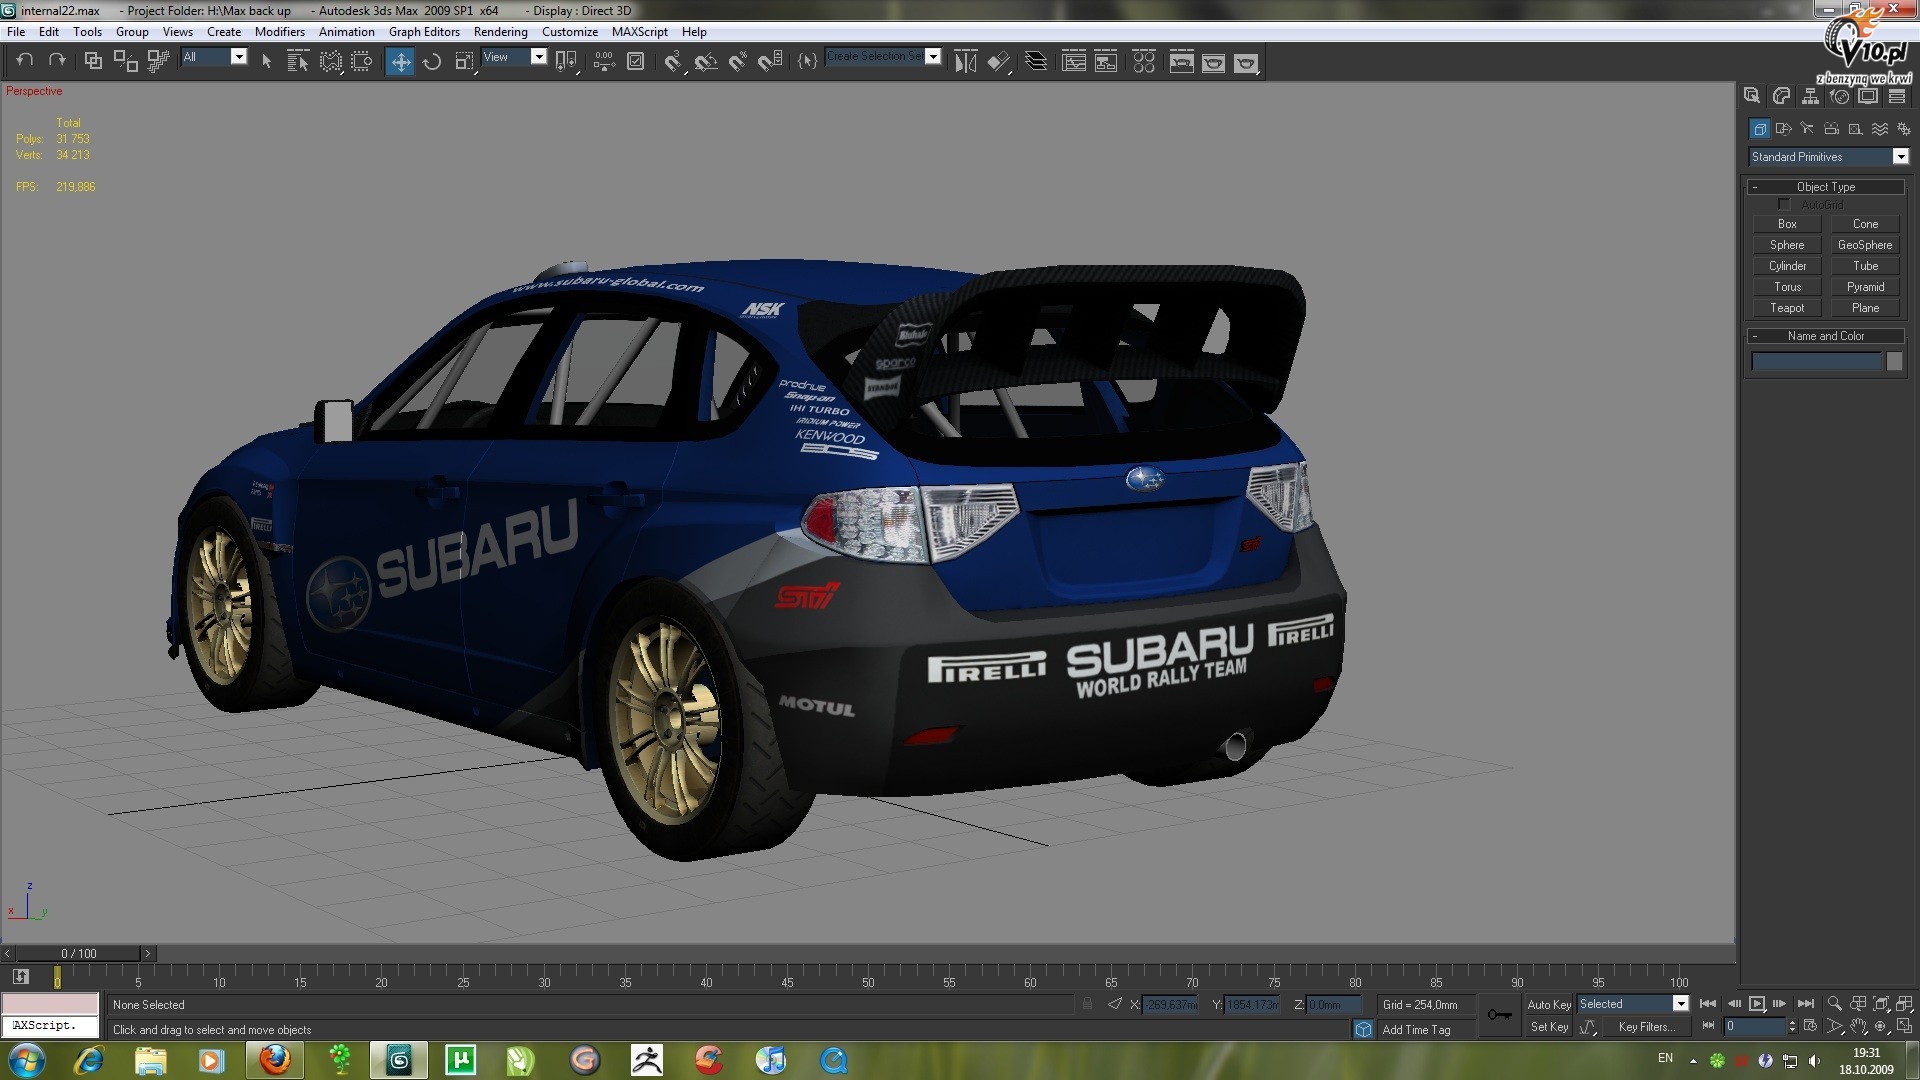The image size is (1920, 1080).
Task: Click the Undo arrow in the toolbar
Action: click(25, 61)
